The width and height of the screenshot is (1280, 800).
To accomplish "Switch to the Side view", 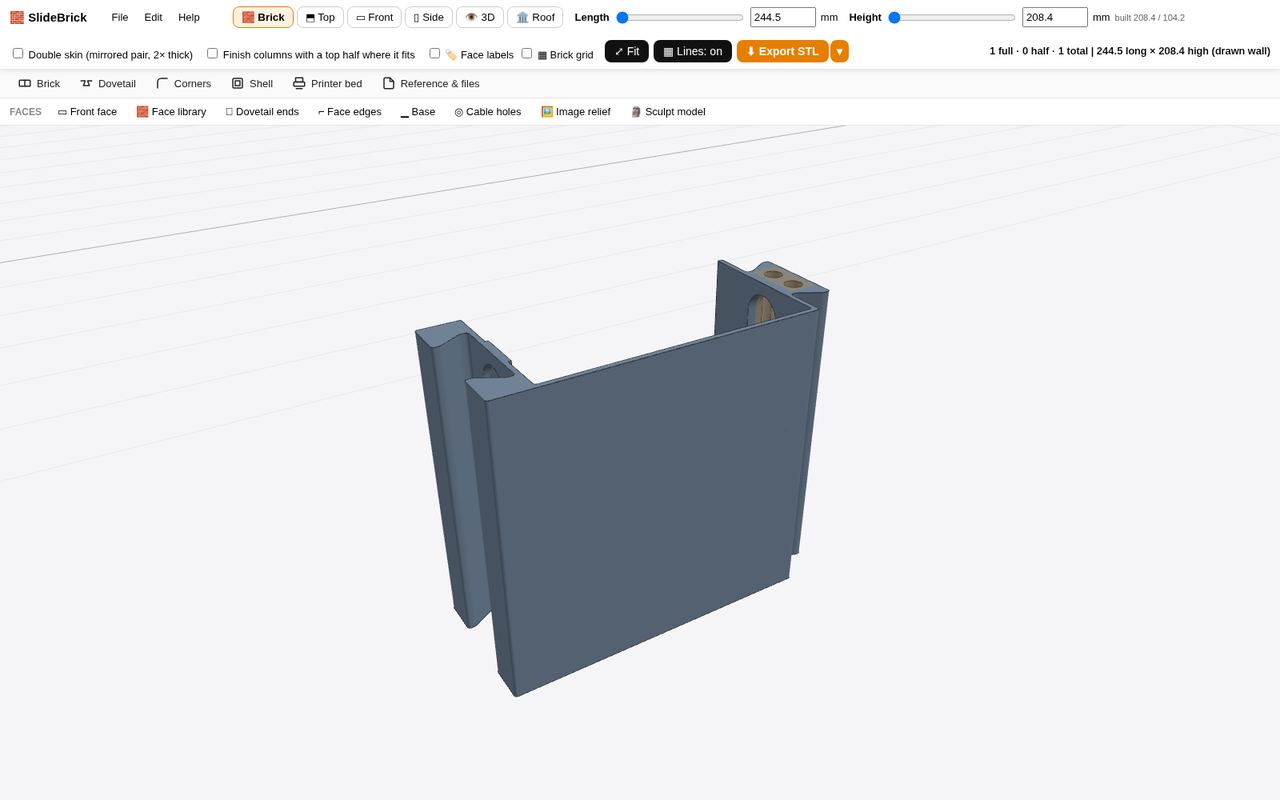I will tap(429, 17).
